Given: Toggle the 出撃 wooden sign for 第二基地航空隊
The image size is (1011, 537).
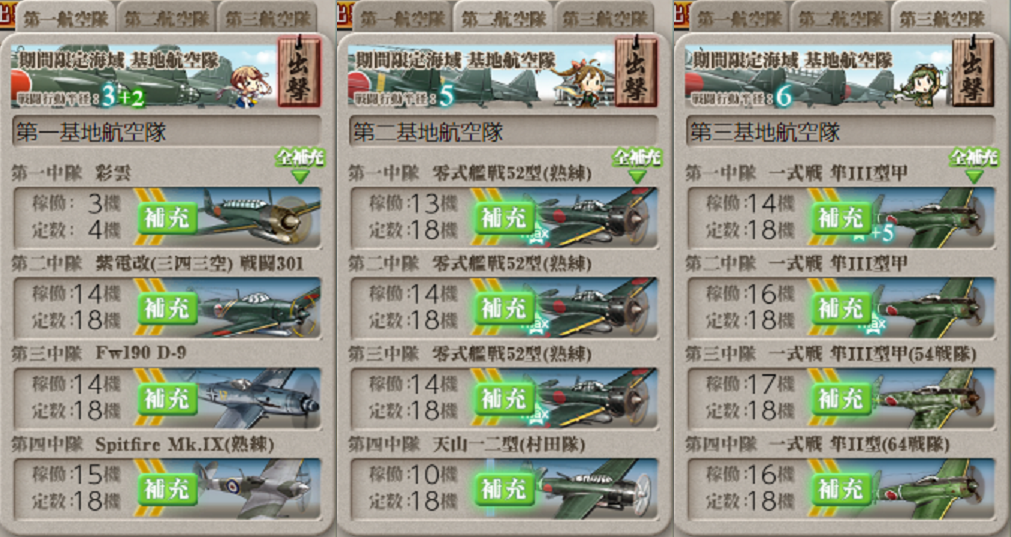Looking at the screenshot, I should pos(636,72).
